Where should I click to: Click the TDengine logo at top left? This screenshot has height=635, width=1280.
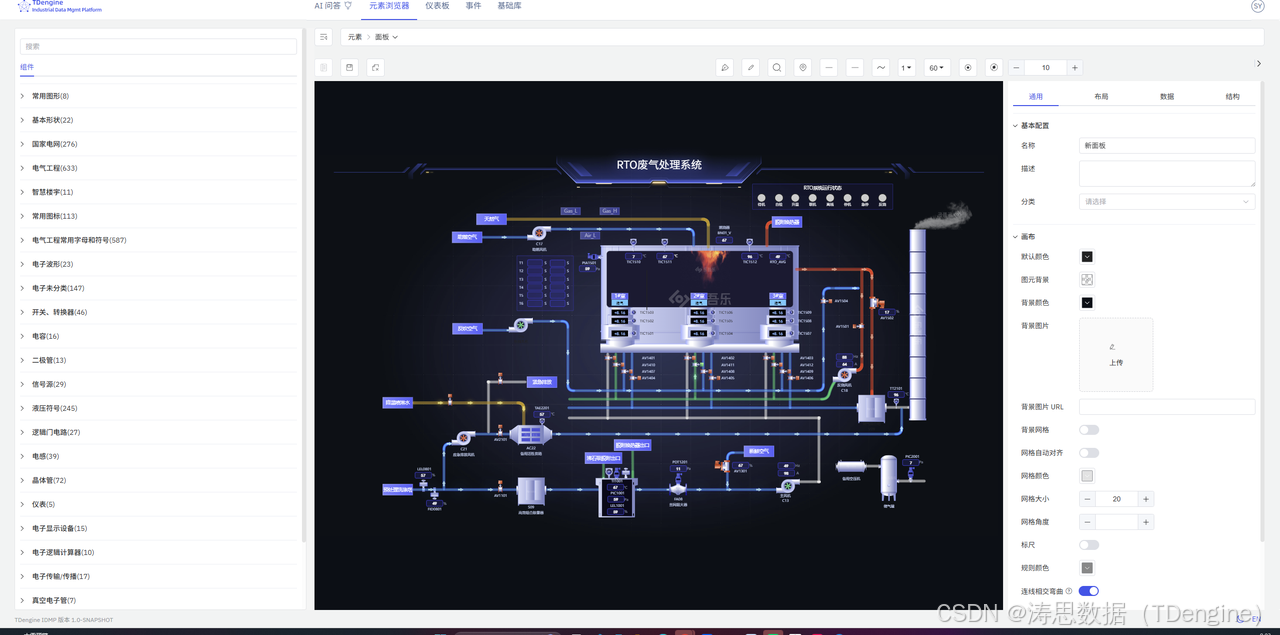(61, 6)
